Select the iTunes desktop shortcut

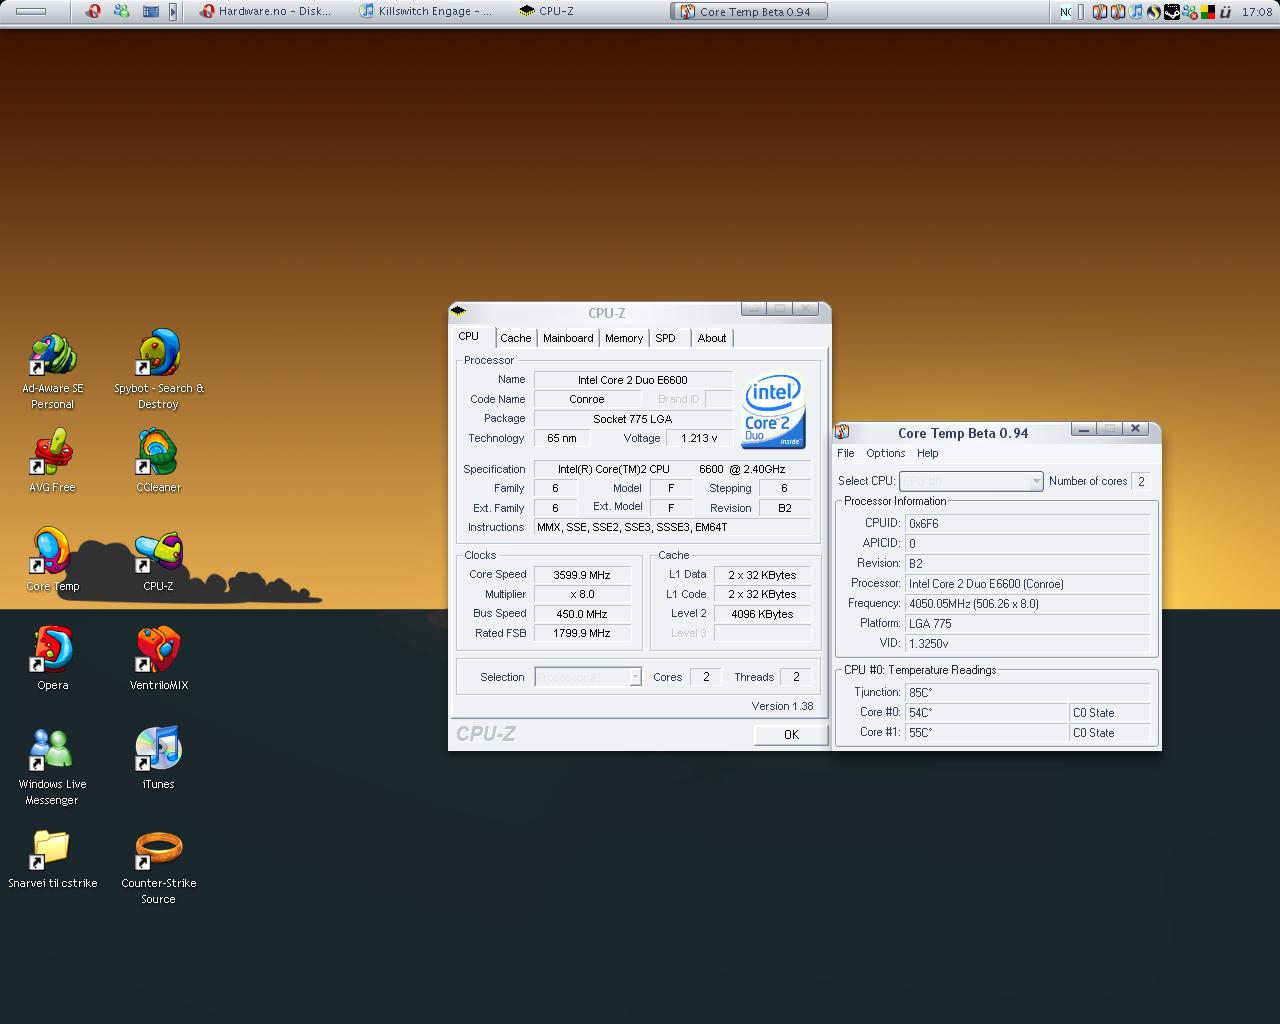(x=158, y=759)
